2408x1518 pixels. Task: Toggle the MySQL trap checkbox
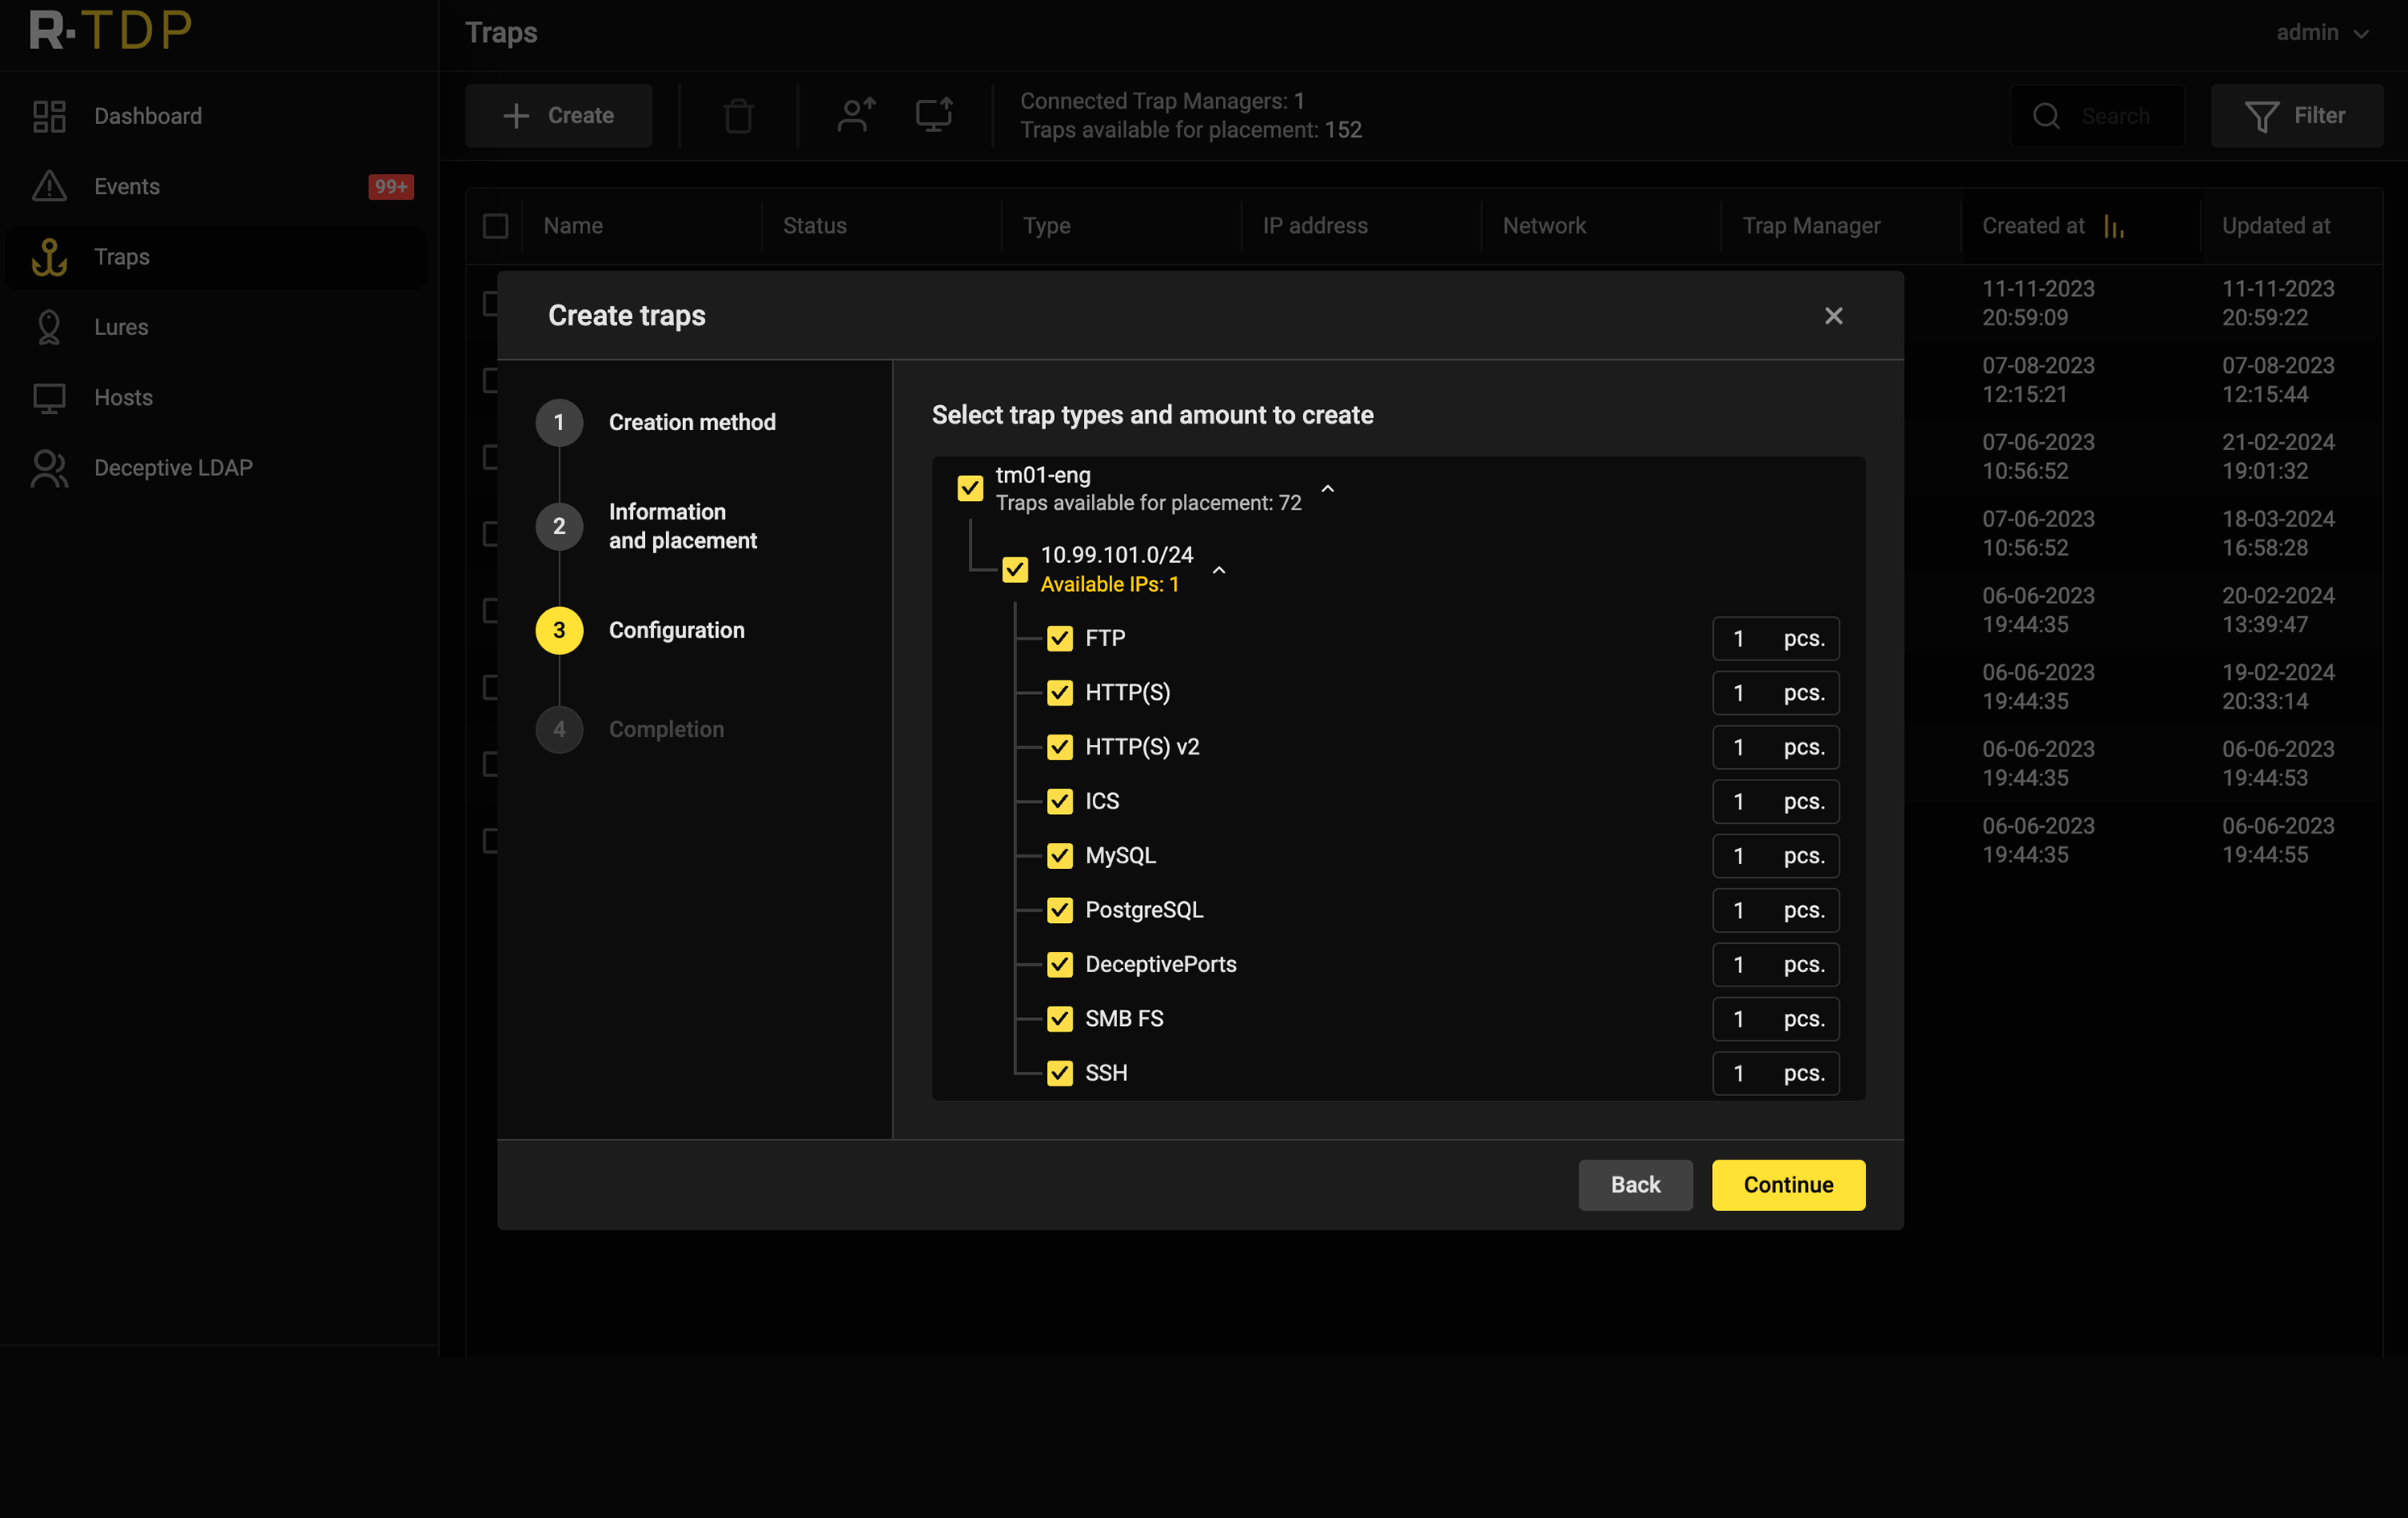1059,856
